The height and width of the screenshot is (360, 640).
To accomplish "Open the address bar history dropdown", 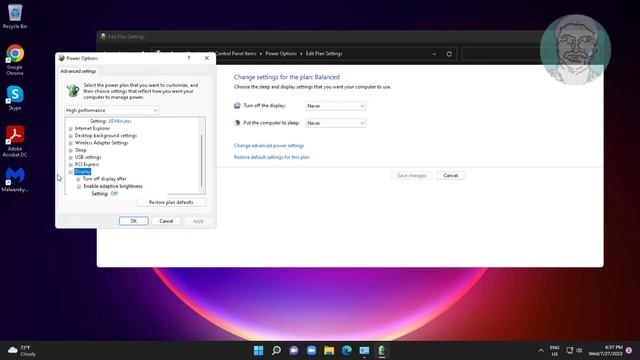I will 434,54.
